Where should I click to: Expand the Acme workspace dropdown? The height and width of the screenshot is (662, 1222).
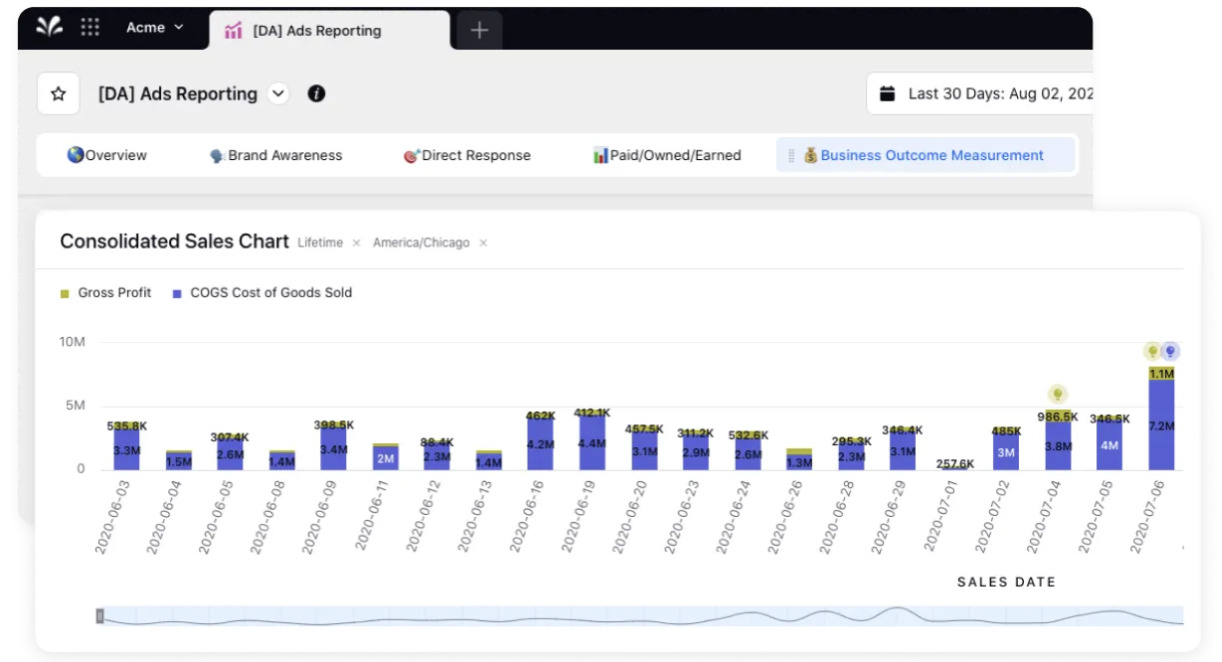155,28
